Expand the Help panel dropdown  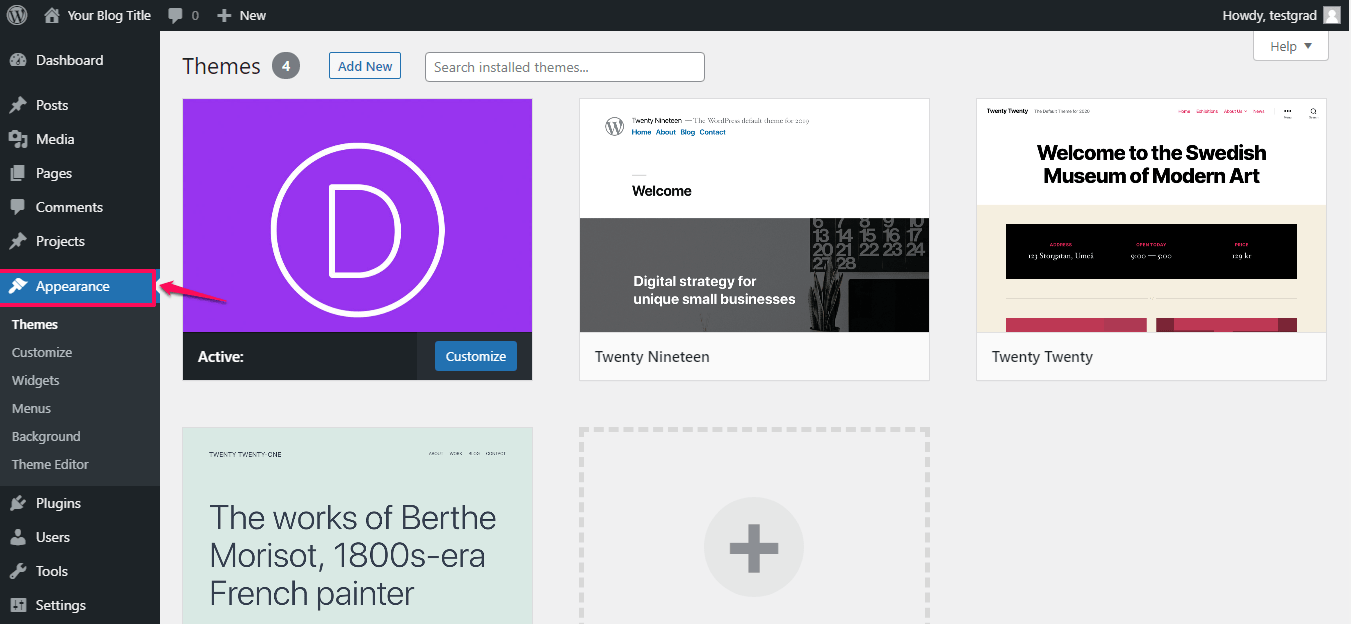[1290, 45]
